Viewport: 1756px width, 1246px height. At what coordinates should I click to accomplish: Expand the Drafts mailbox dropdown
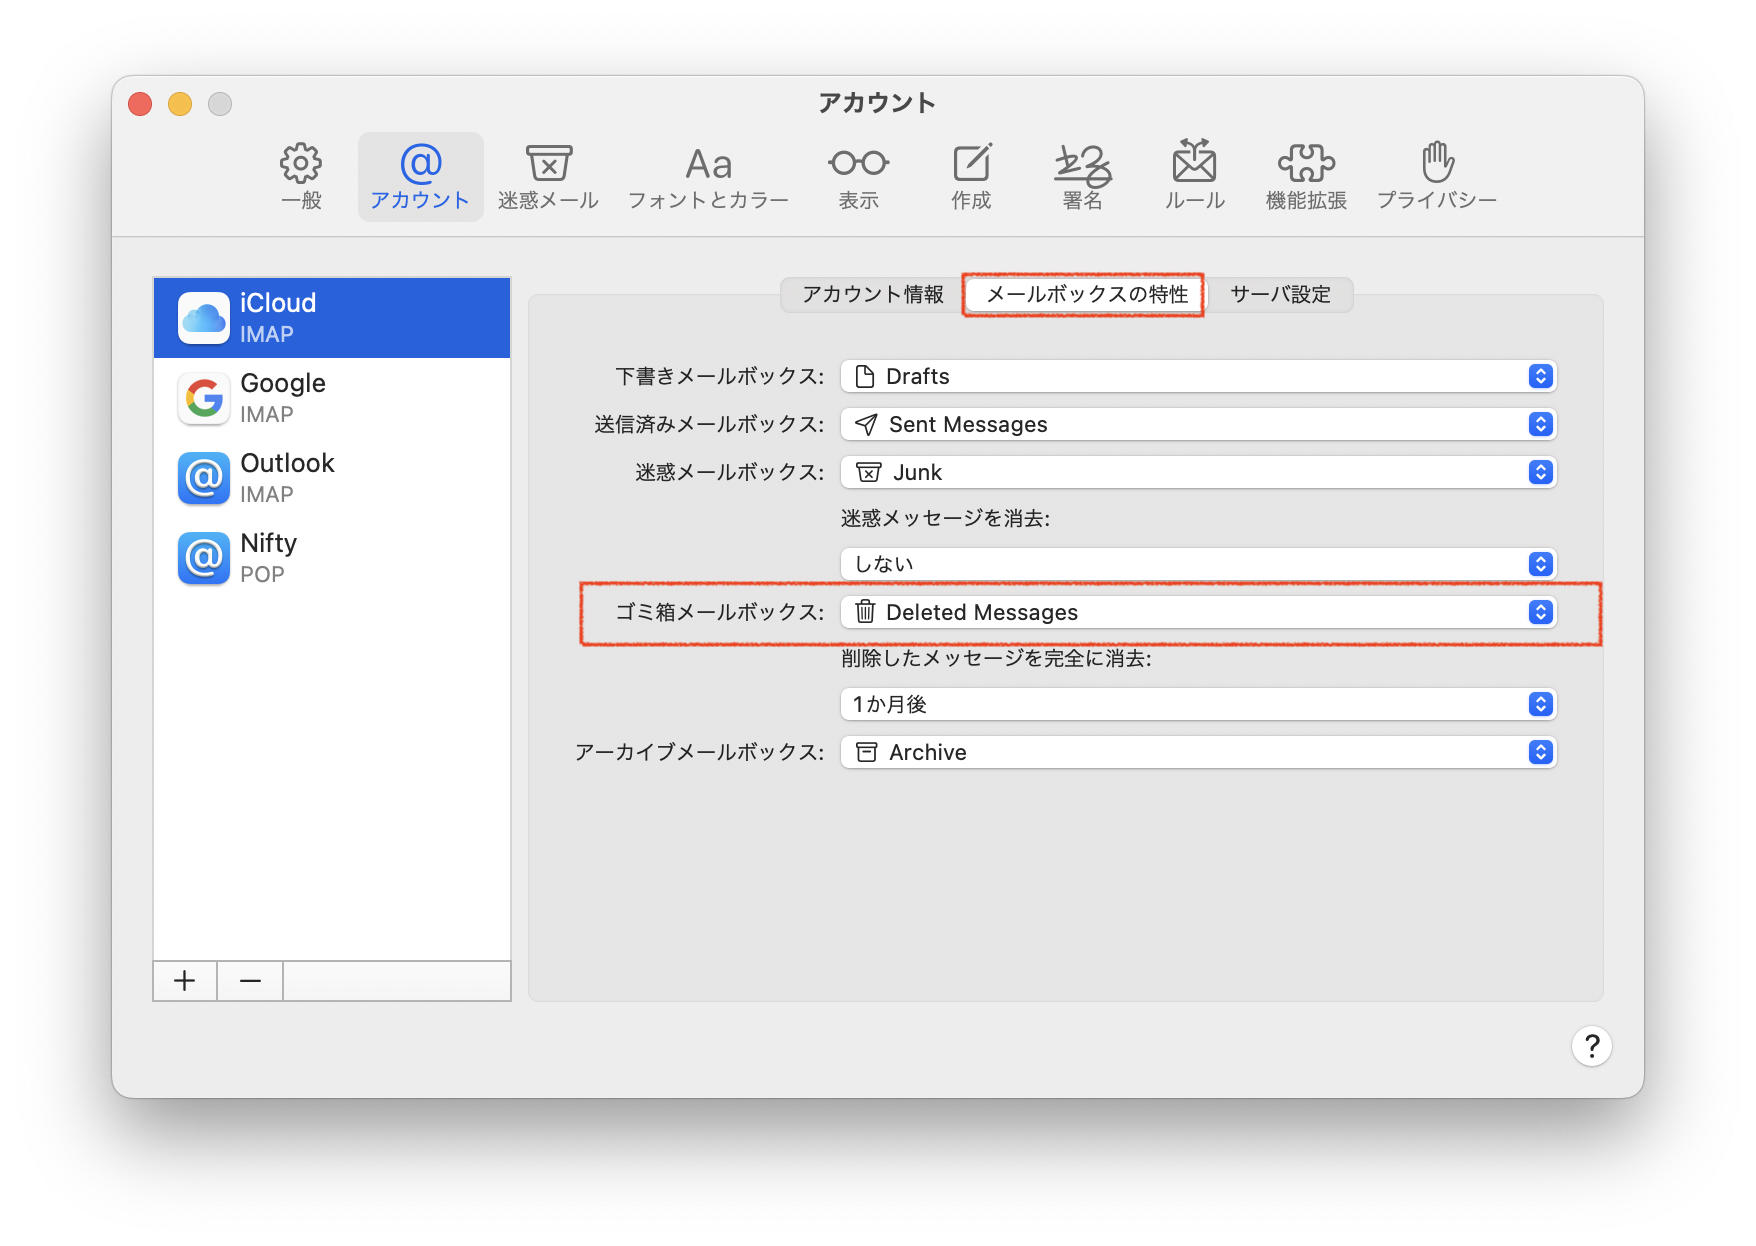tap(1198, 376)
